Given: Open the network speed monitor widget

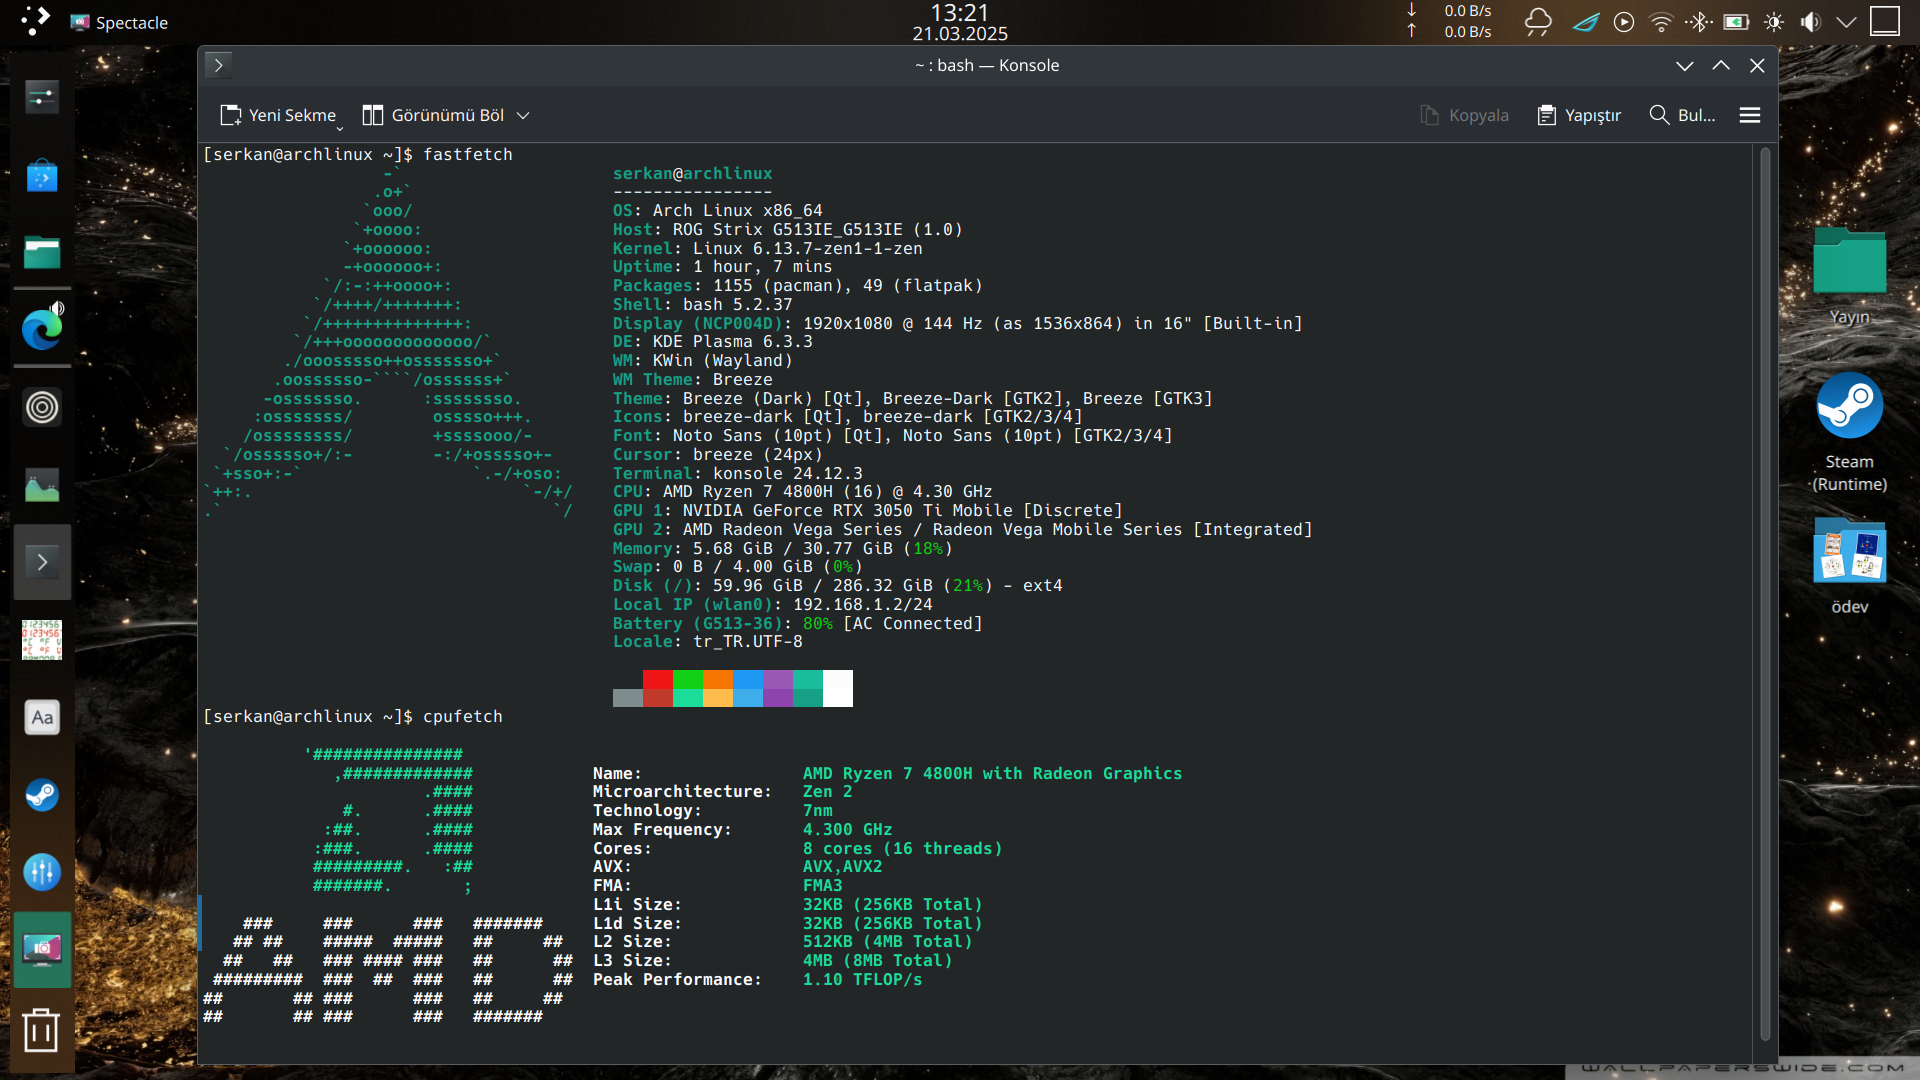Looking at the screenshot, I should pos(1449,21).
